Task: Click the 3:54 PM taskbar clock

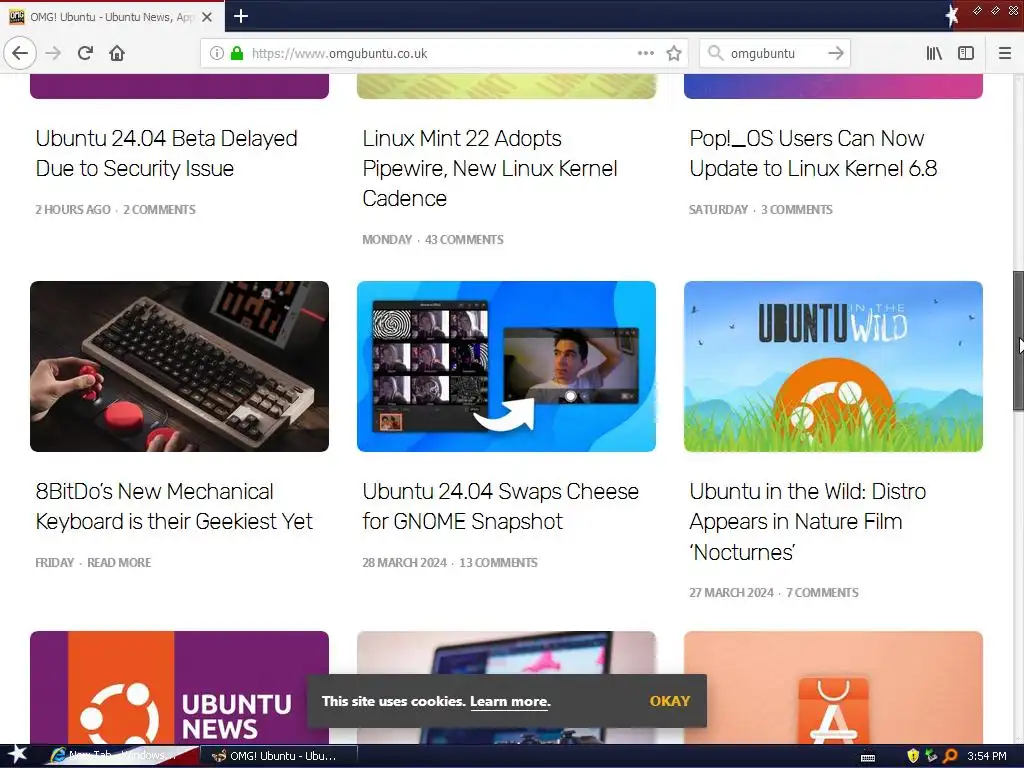Action: coord(987,756)
